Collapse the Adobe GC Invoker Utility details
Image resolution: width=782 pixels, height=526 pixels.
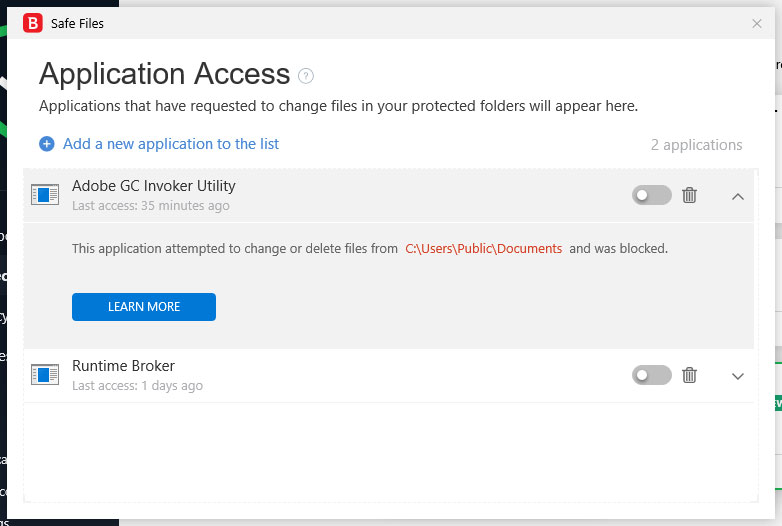click(x=738, y=196)
